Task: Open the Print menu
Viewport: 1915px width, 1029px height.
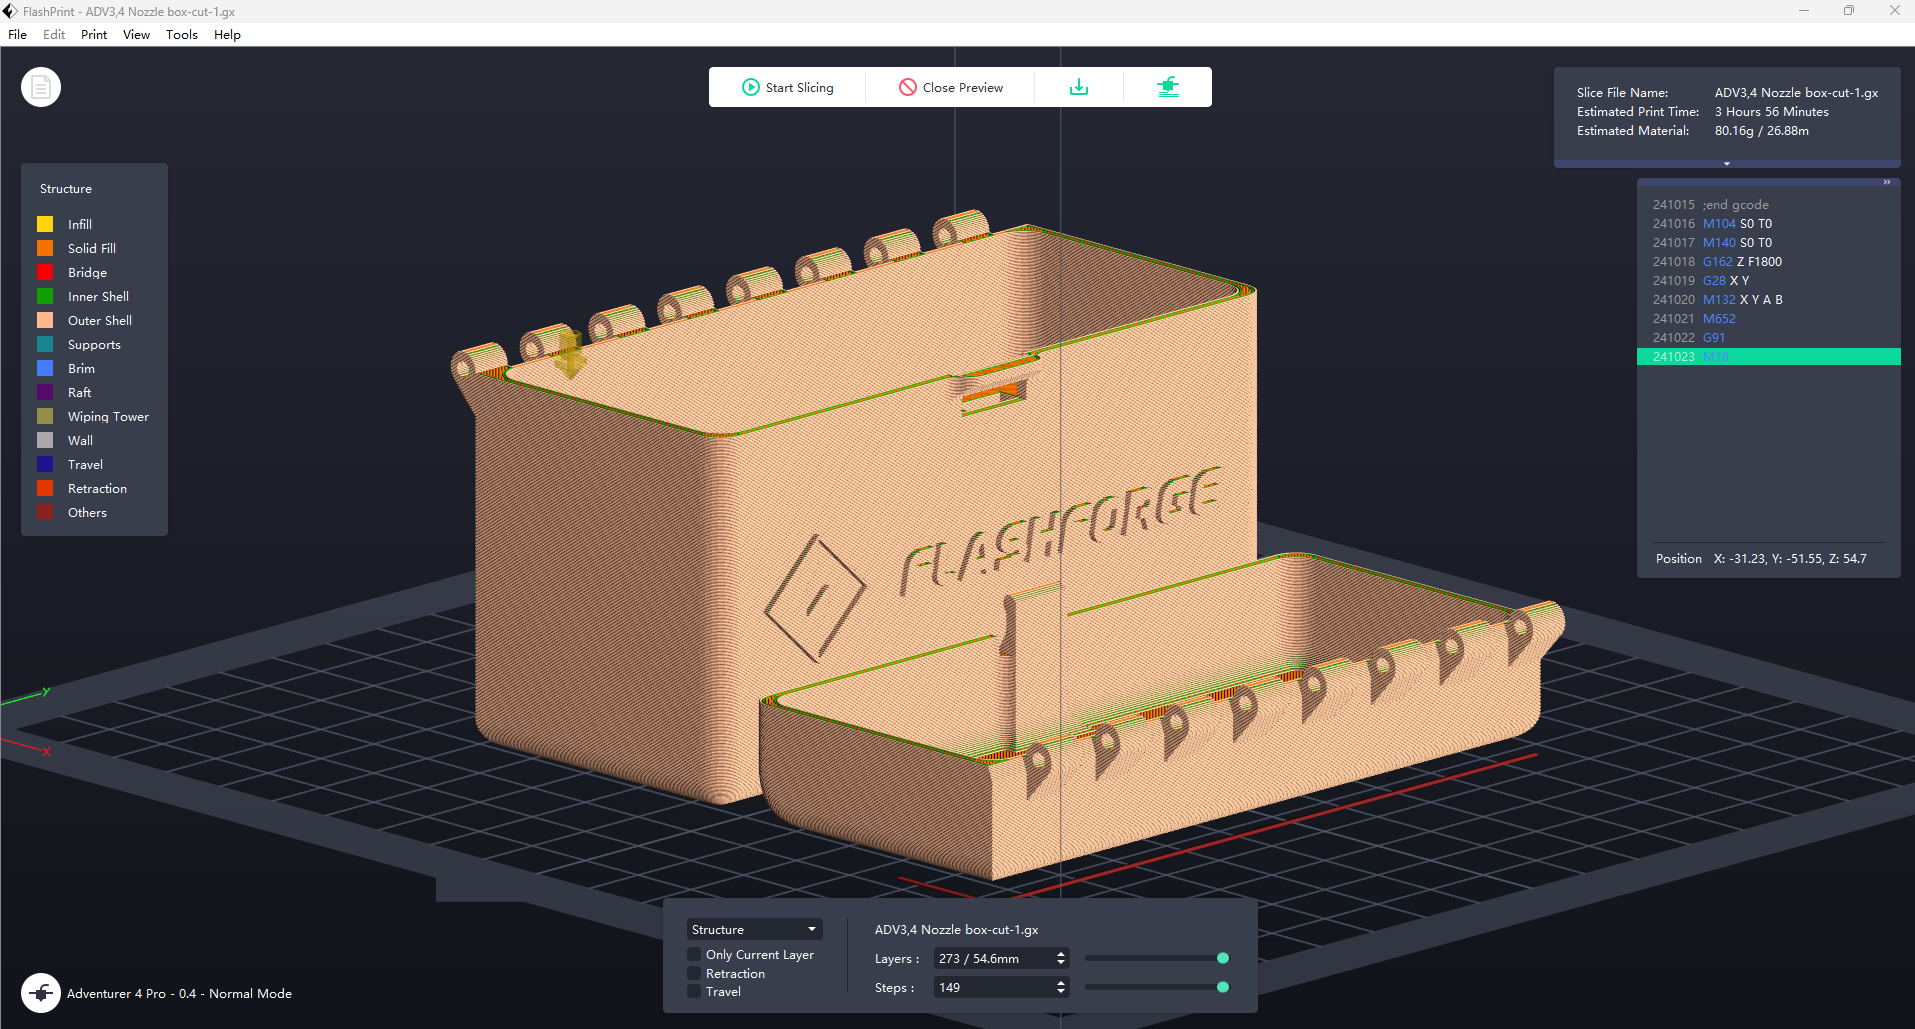Action: [x=94, y=35]
